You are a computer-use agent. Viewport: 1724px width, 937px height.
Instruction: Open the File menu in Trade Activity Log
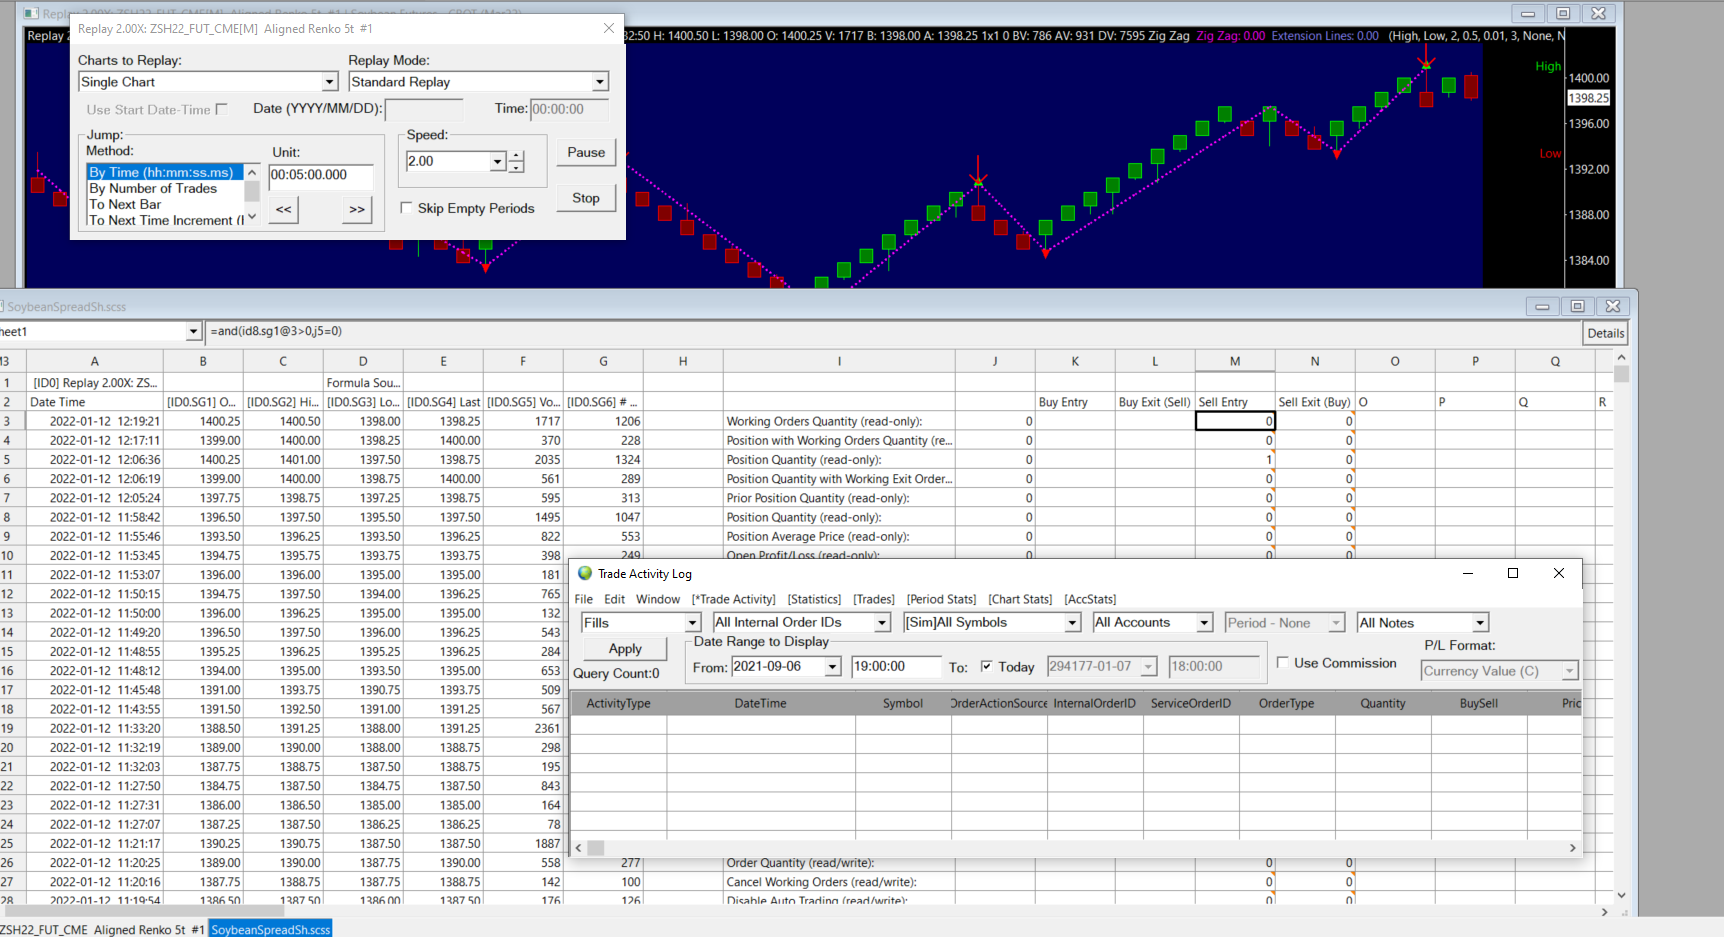click(x=584, y=599)
